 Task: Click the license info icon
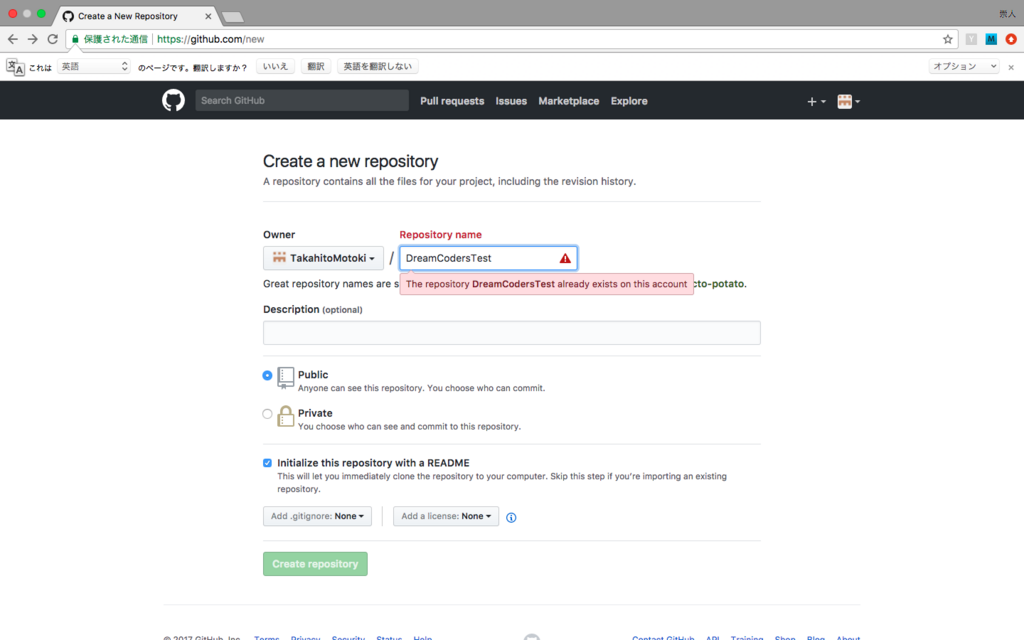511,517
